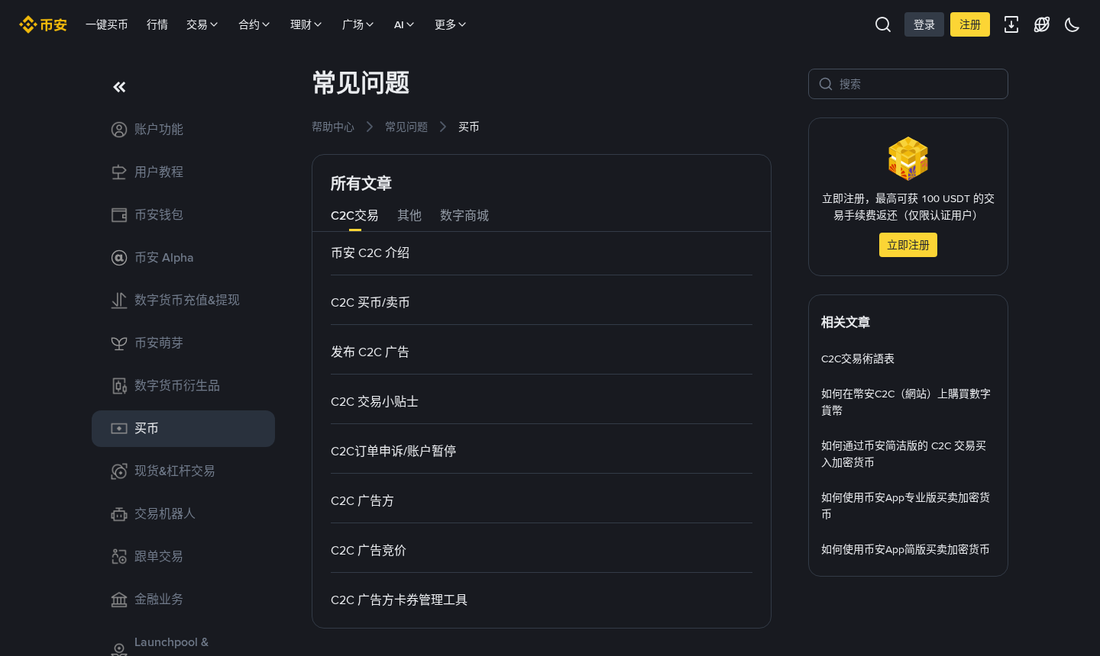1100x656 pixels.
Task: Click the Binance 币安 logo
Action: 43,25
